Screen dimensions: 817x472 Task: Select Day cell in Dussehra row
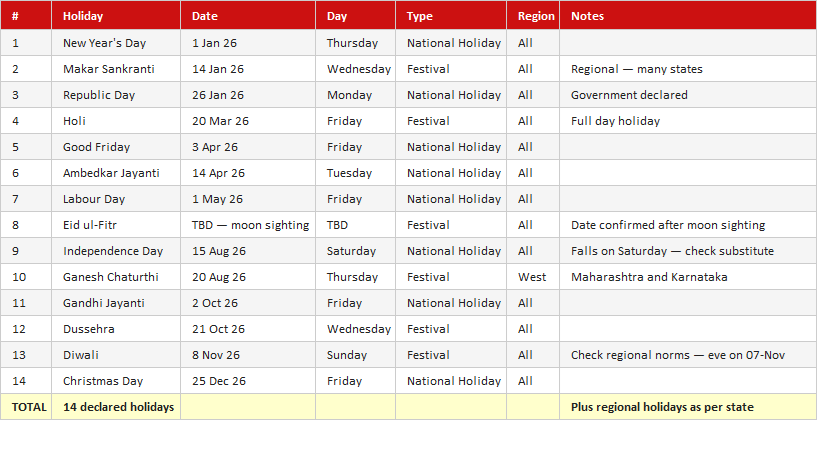355,329
